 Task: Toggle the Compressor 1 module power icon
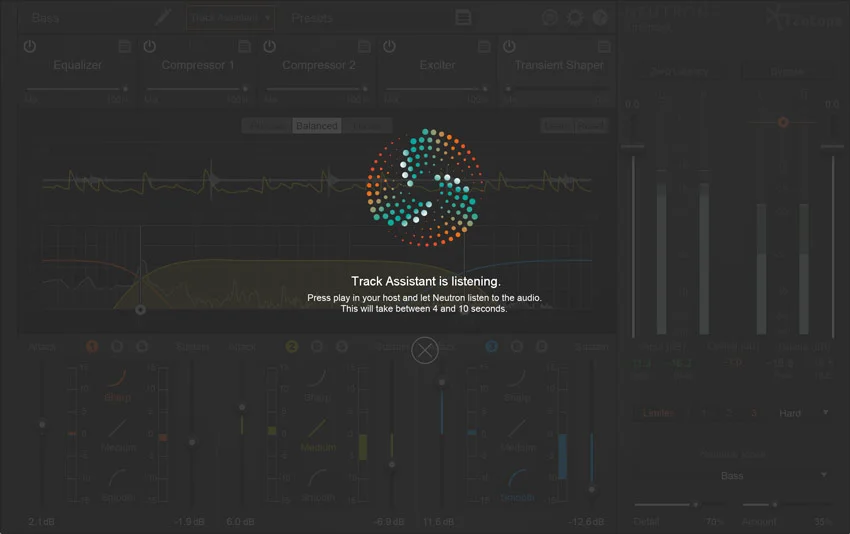pos(150,47)
